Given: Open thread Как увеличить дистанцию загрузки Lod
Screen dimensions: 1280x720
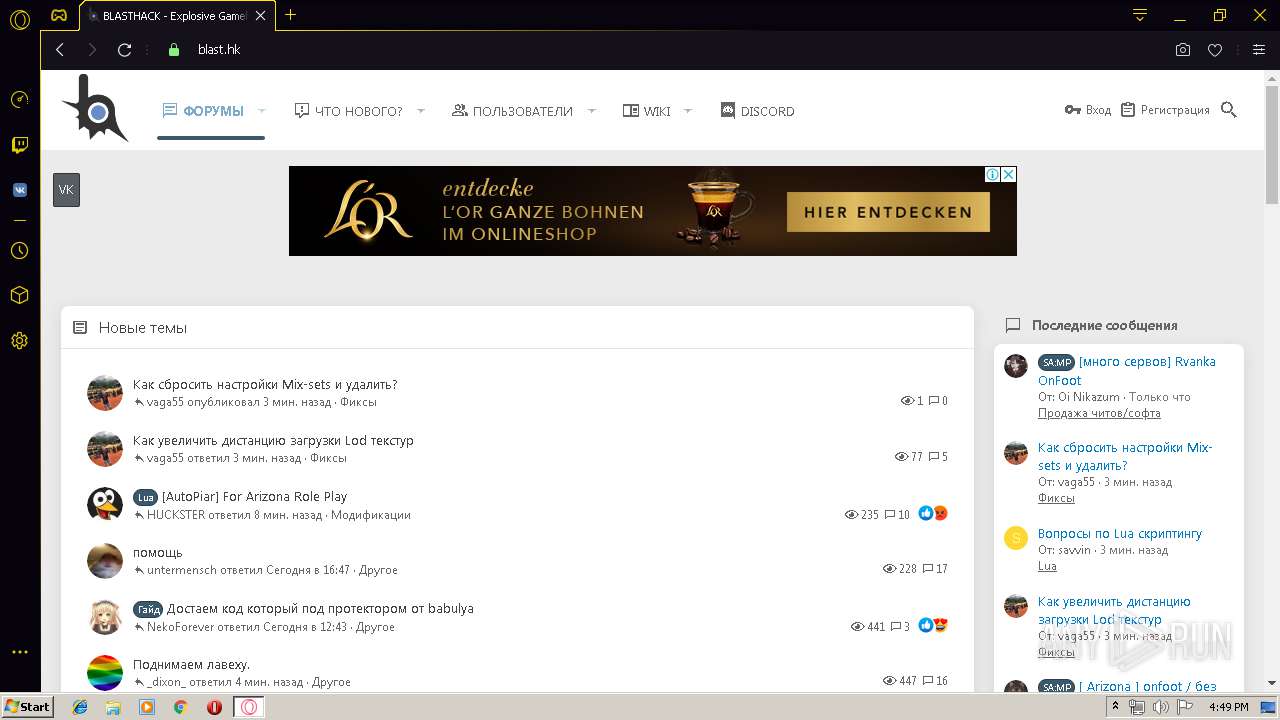Looking at the screenshot, I should tap(273, 440).
